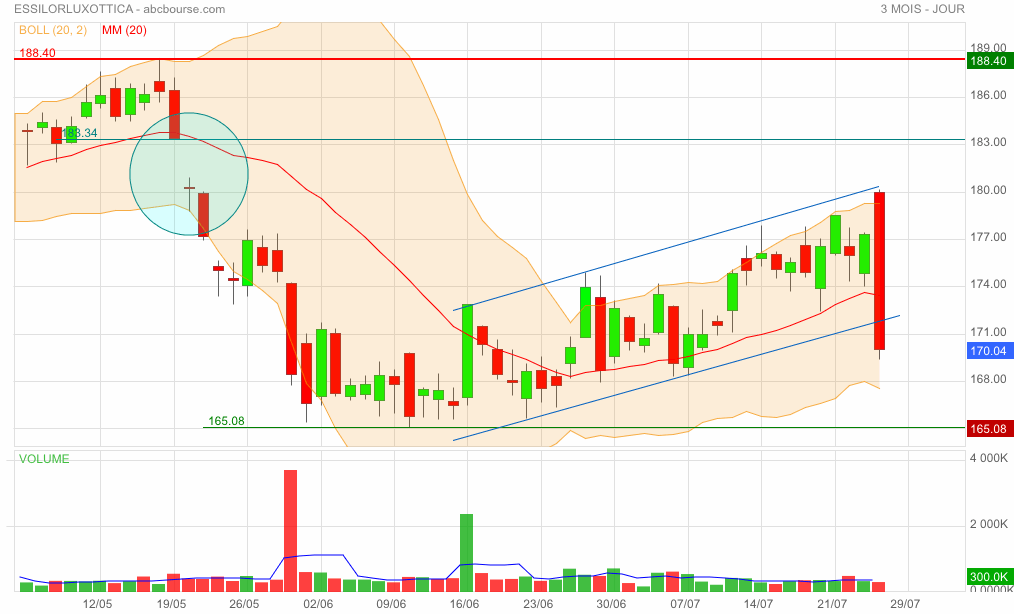Click the 02/06 date label
This screenshot has height=614, width=1014.
tap(318, 604)
